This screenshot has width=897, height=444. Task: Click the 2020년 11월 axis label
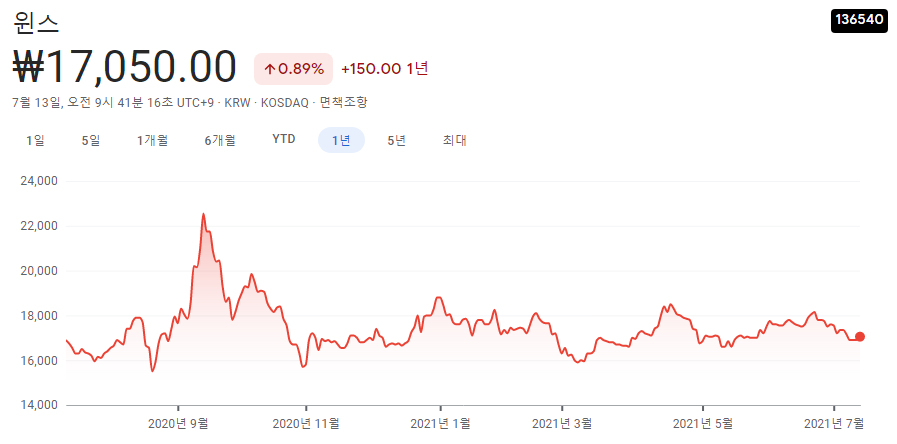[x=306, y=423]
